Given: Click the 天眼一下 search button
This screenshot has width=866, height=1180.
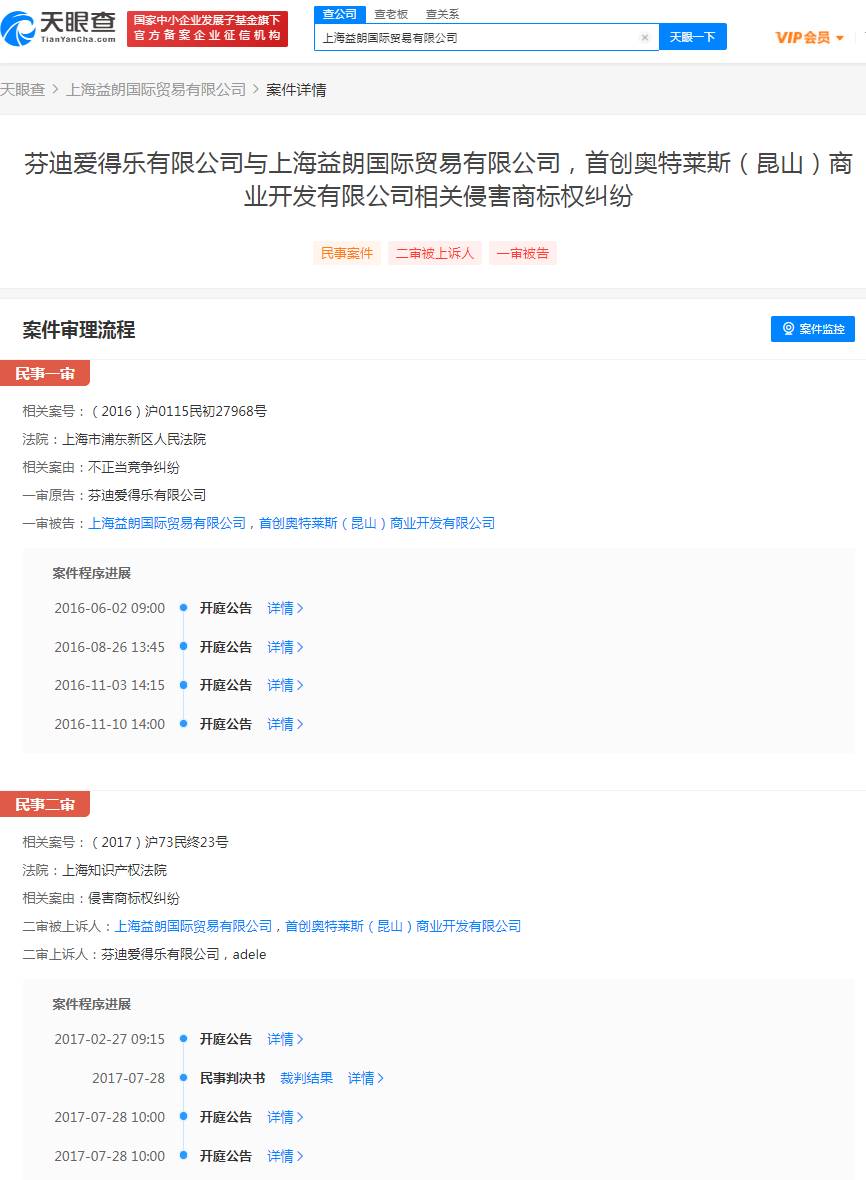Looking at the screenshot, I should pyautogui.click(x=692, y=37).
